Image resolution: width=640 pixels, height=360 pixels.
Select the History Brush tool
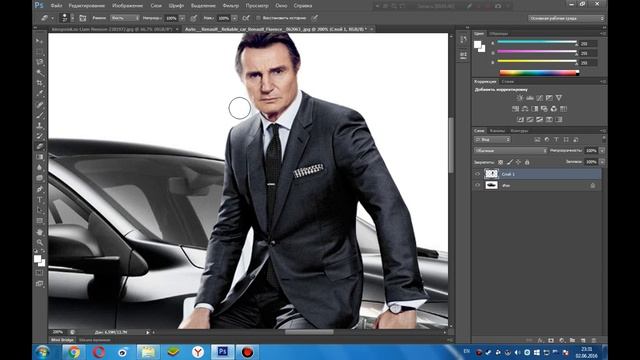[40, 136]
